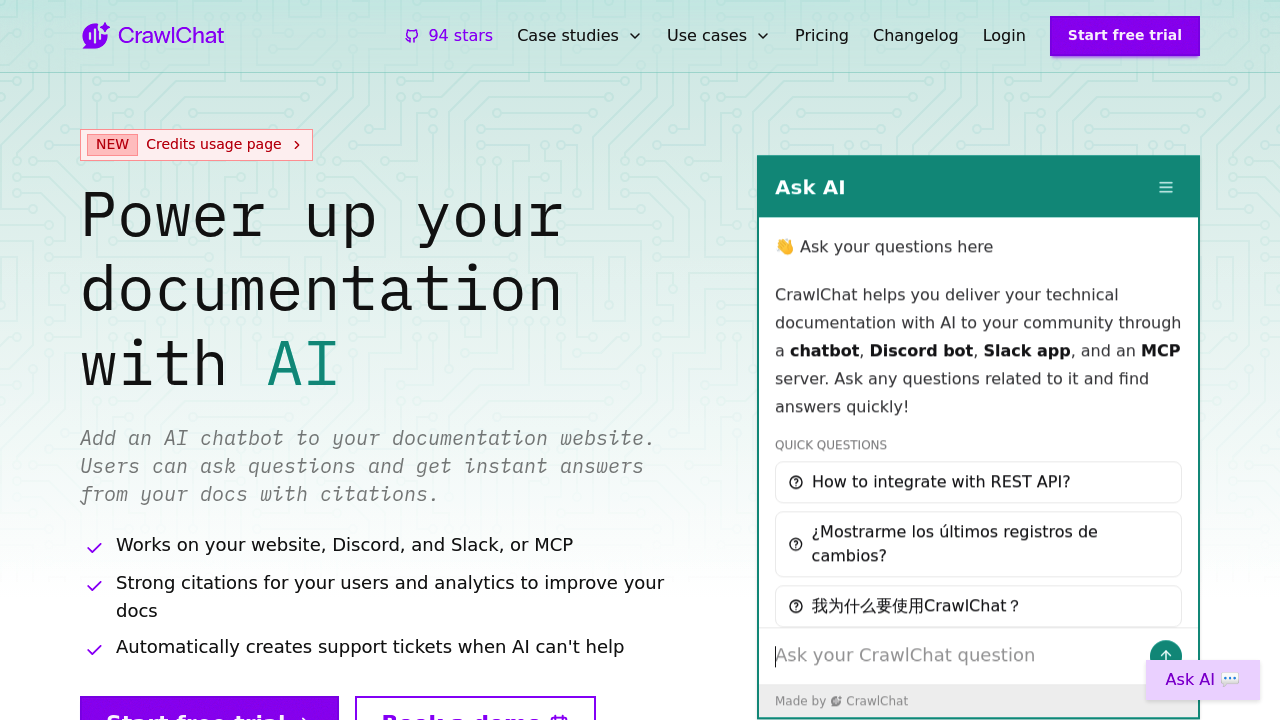Click the 'Ask your CrawlChat question' input field
The image size is (1280, 720).
click(905, 655)
